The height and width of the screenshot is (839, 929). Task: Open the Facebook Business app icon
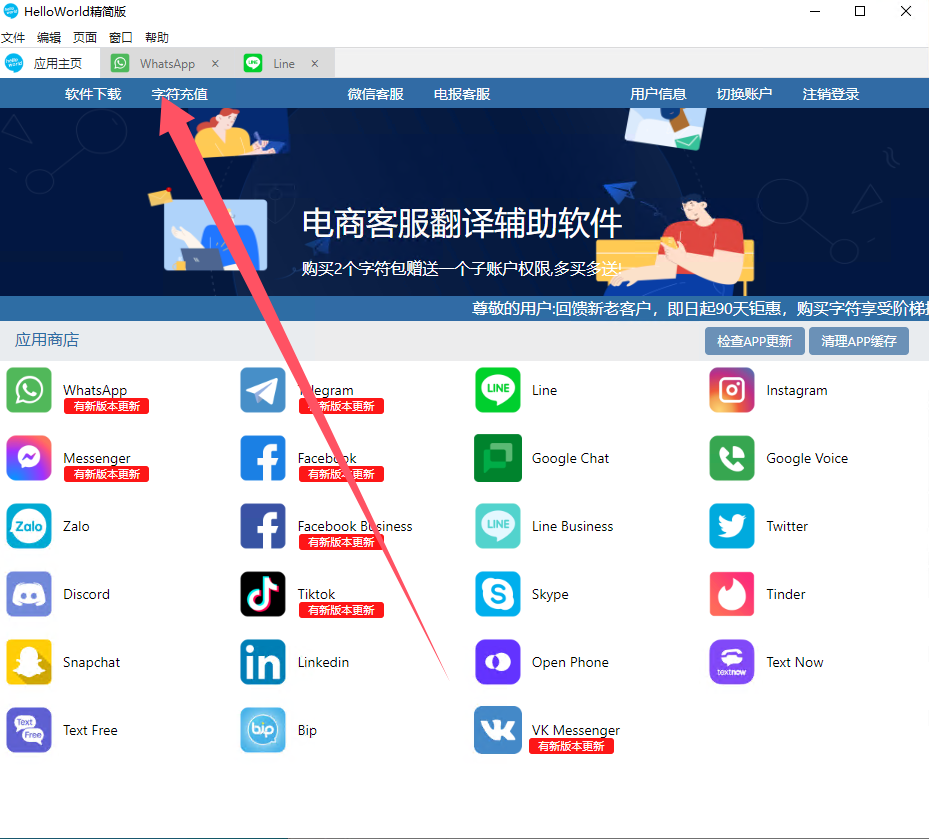[x=263, y=526]
